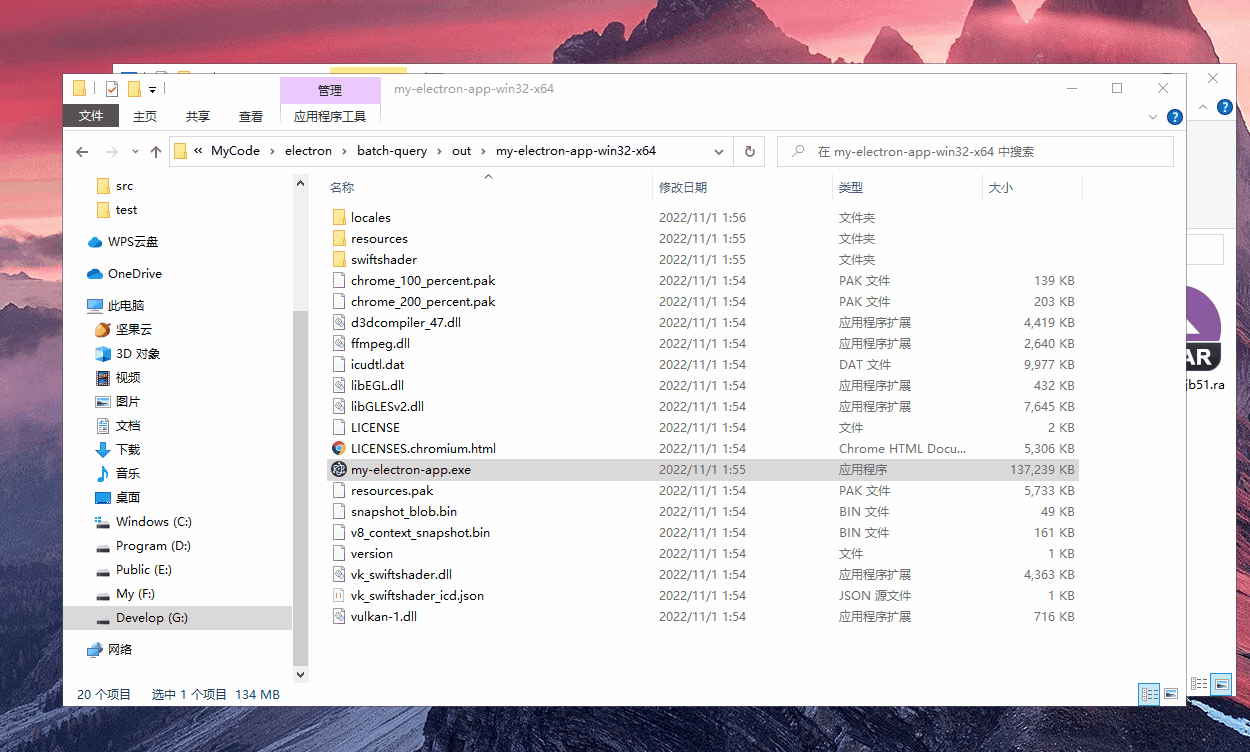This screenshot has height=752, width=1250.
Task: Open 下载 (Downloads) in sidebar
Action: (x=118, y=450)
